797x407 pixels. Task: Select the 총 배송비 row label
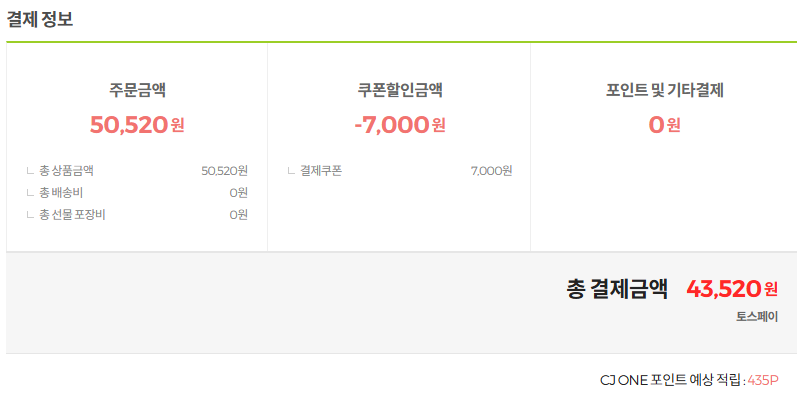click(x=61, y=193)
